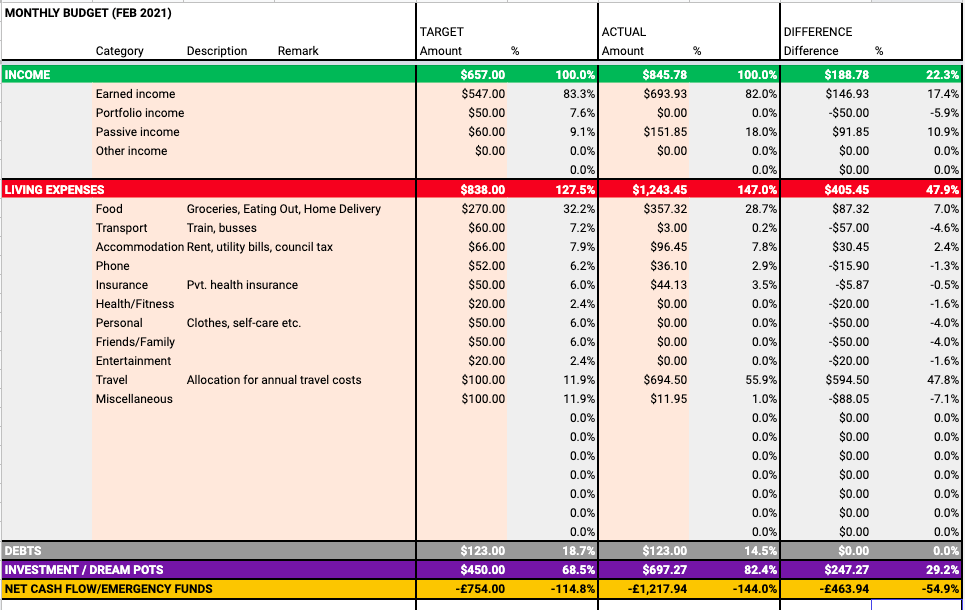Screen dimensions: 965x610
Task: Click the Entertainment category cell
Action: click(134, 361)
